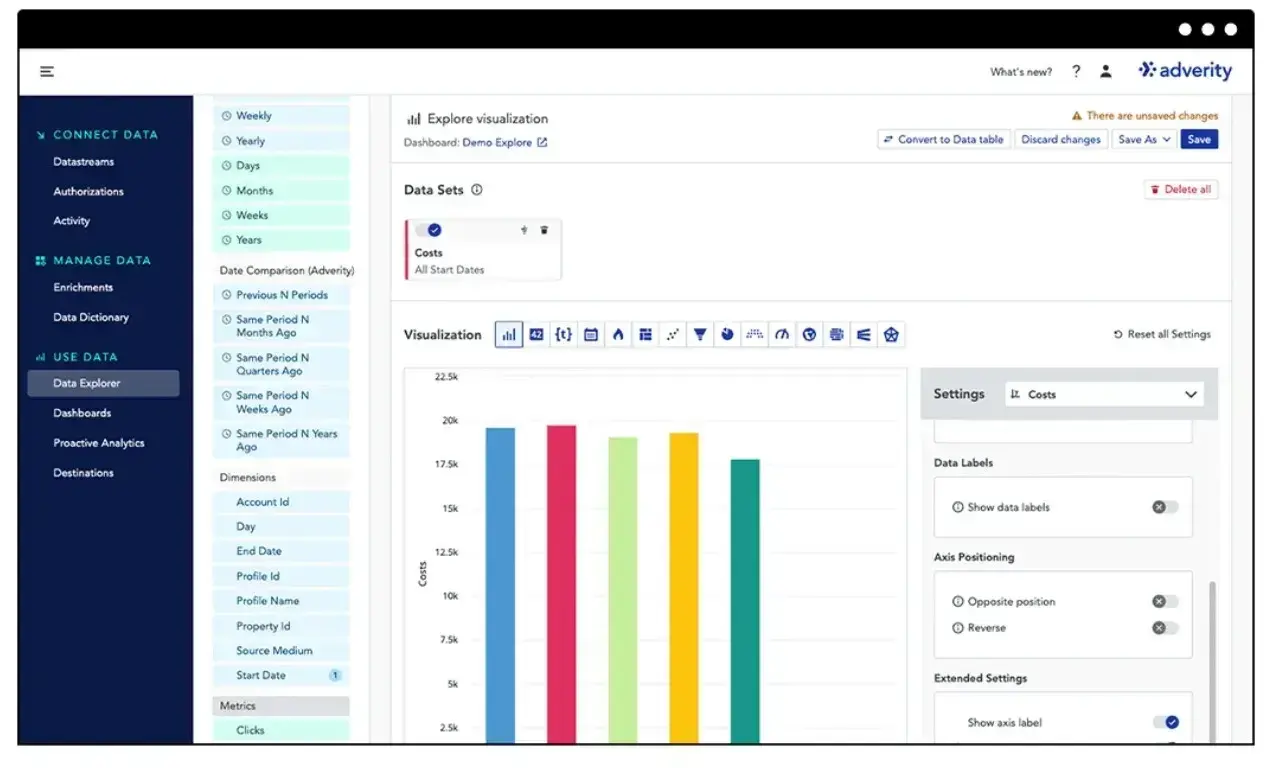Select Previous N Periods comparison
1276x768 pixels.
click(282, 295)
